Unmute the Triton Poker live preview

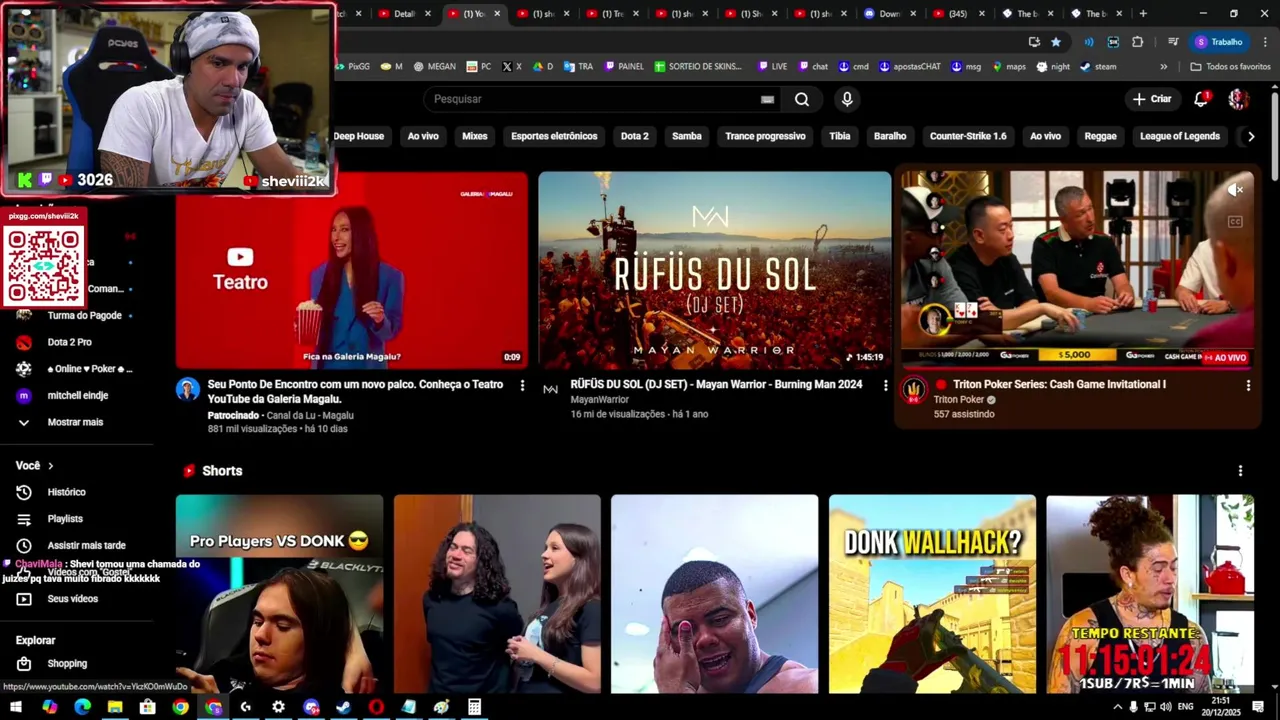[1236, 190]
